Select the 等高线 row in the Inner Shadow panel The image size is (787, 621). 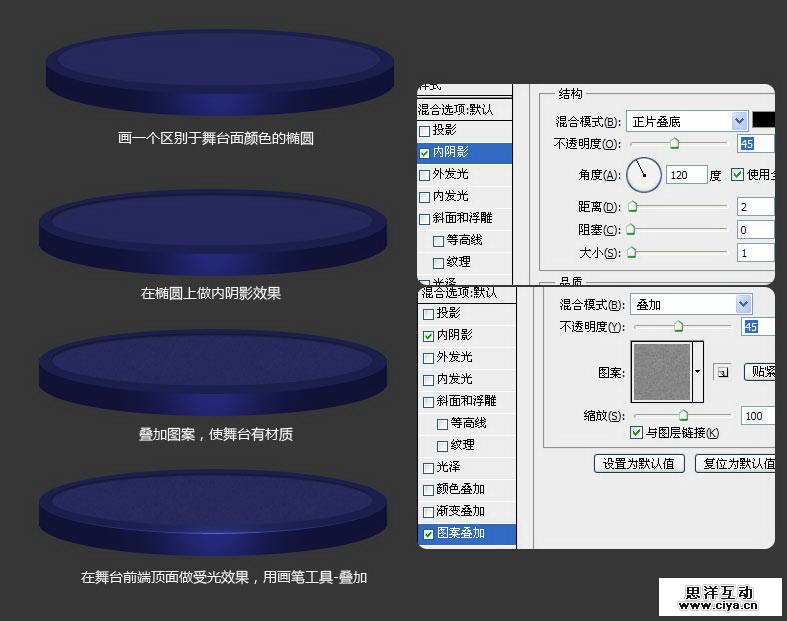tap(464, 240)
